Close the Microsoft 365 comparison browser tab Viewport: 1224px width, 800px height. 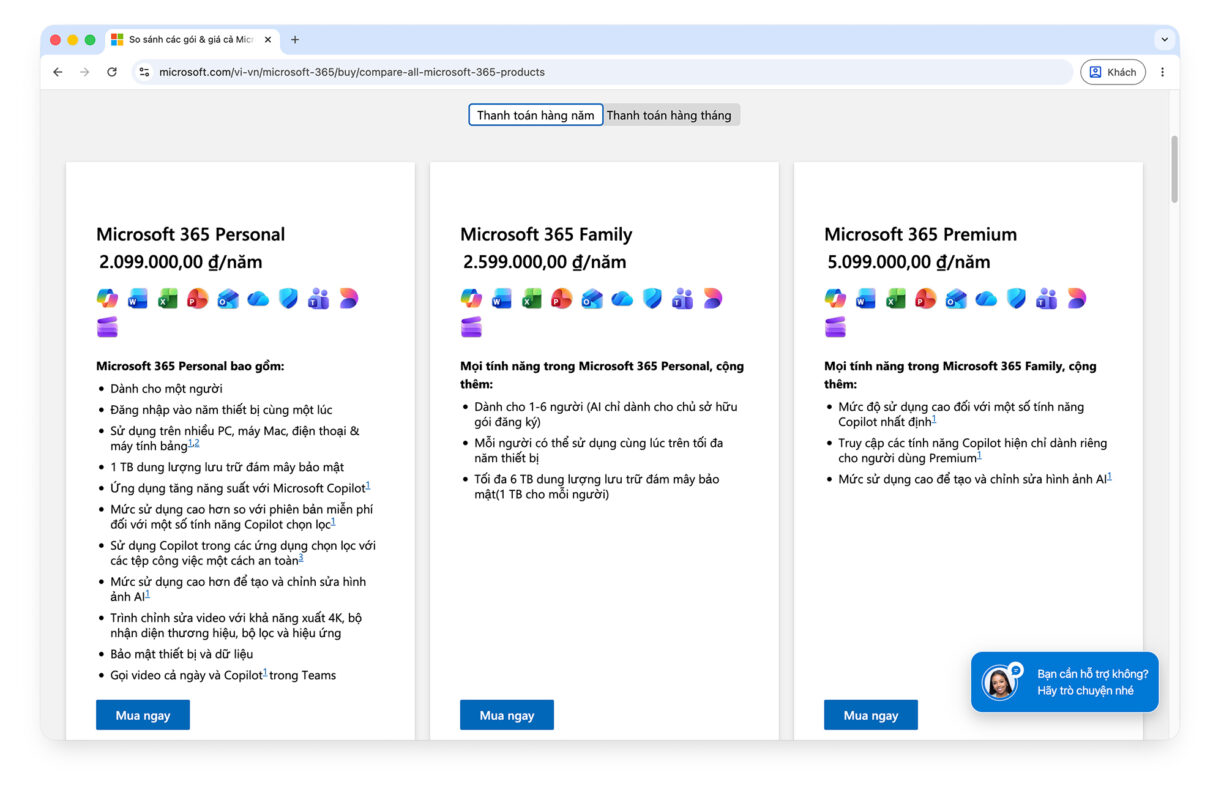pos(268,40)
